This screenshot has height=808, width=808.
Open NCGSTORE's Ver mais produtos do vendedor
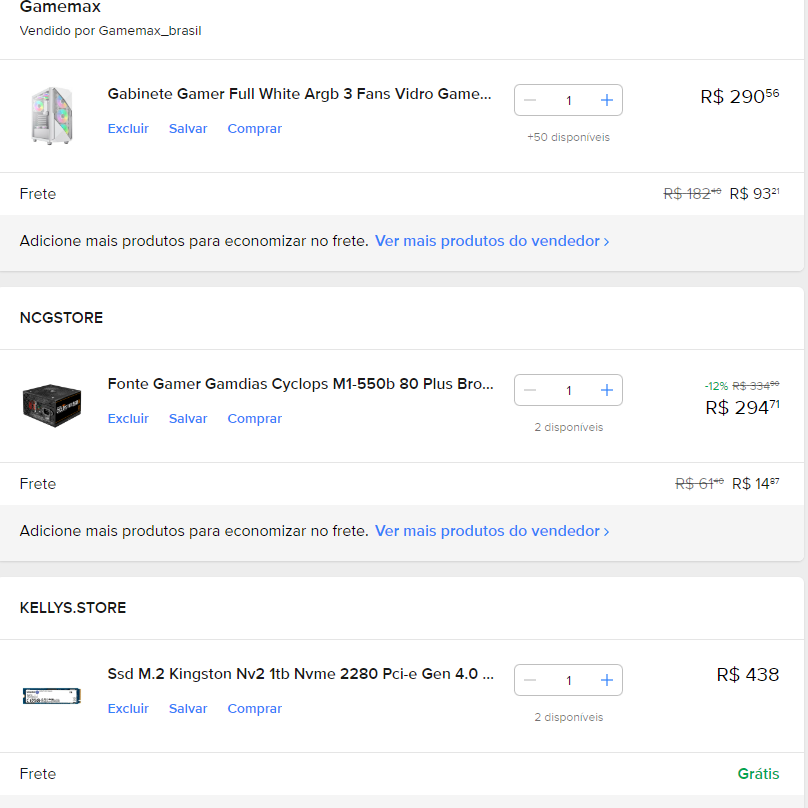click(492, 531)
